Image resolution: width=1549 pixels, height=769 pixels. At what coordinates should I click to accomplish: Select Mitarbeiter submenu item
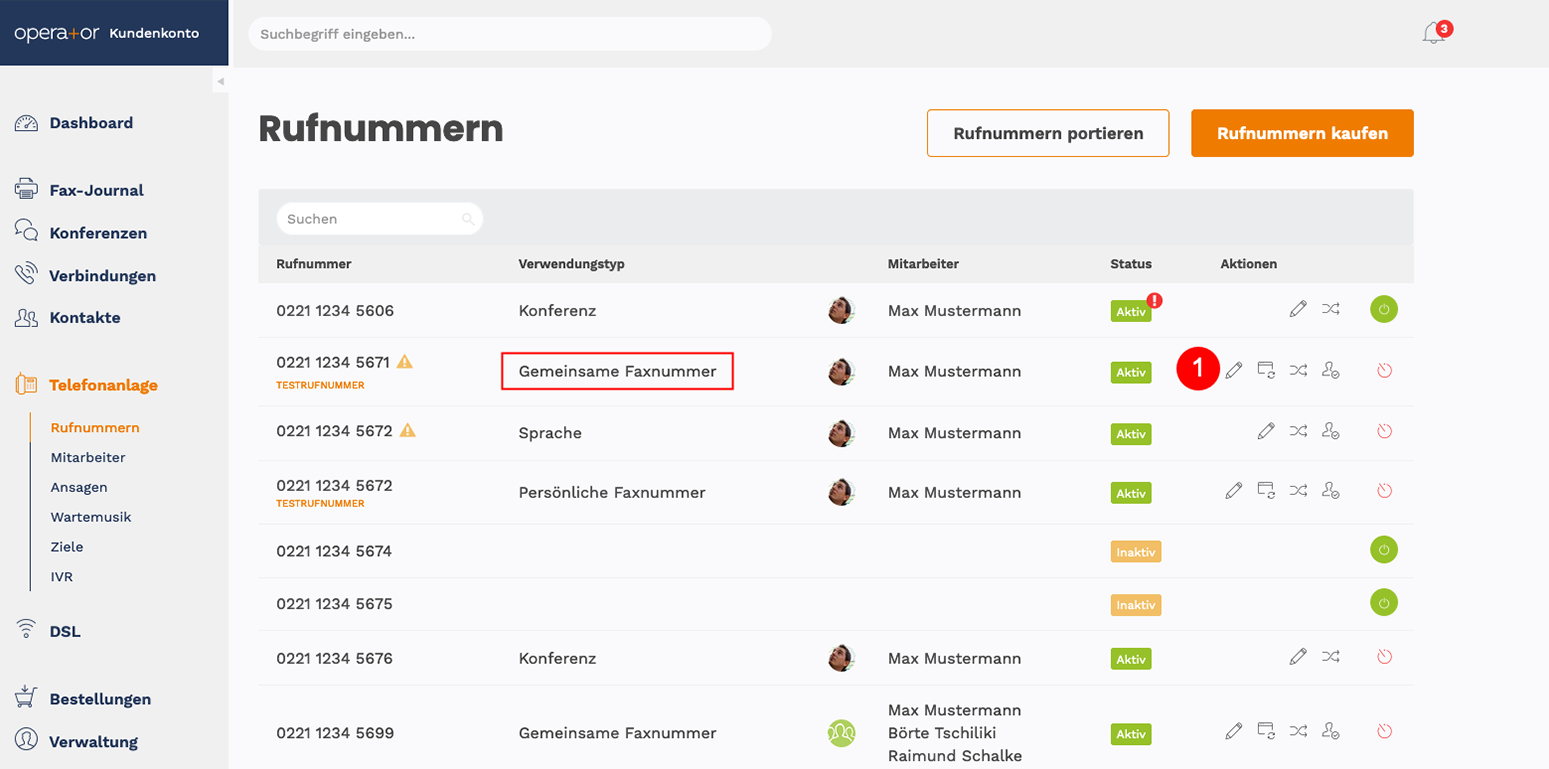(x=88, y=457)
